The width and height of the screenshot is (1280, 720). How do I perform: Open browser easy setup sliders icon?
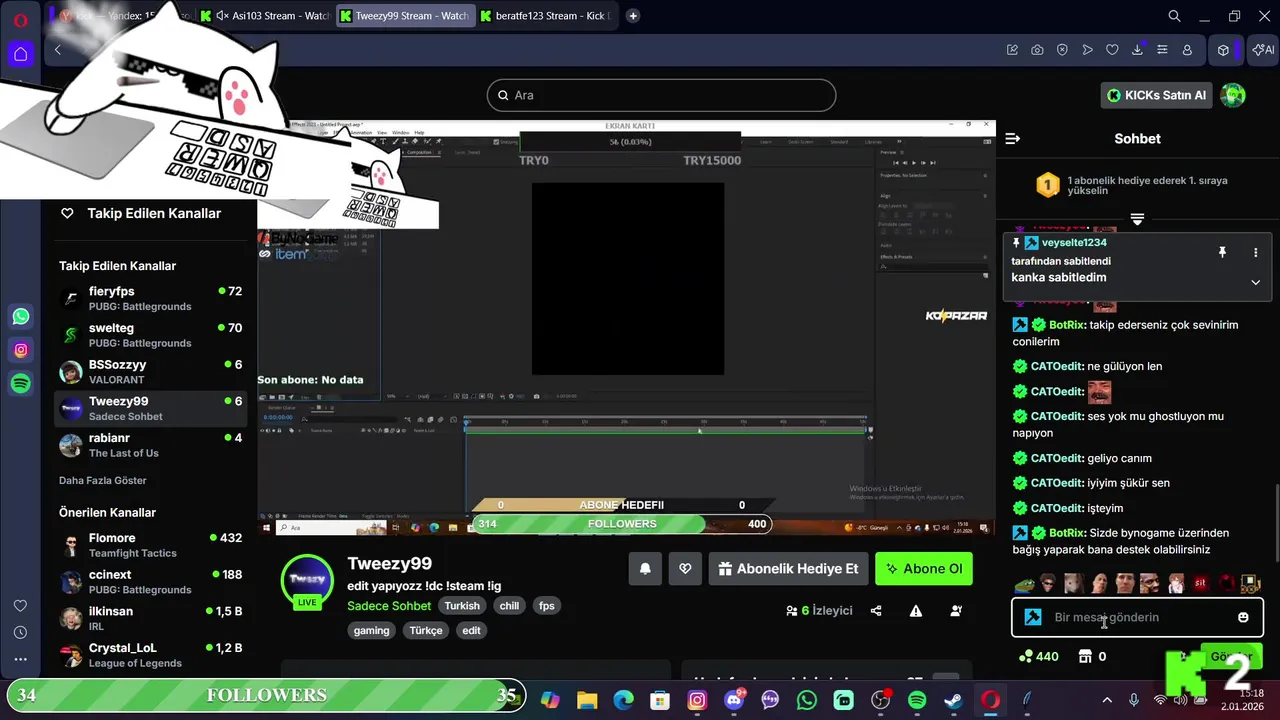1162,50
